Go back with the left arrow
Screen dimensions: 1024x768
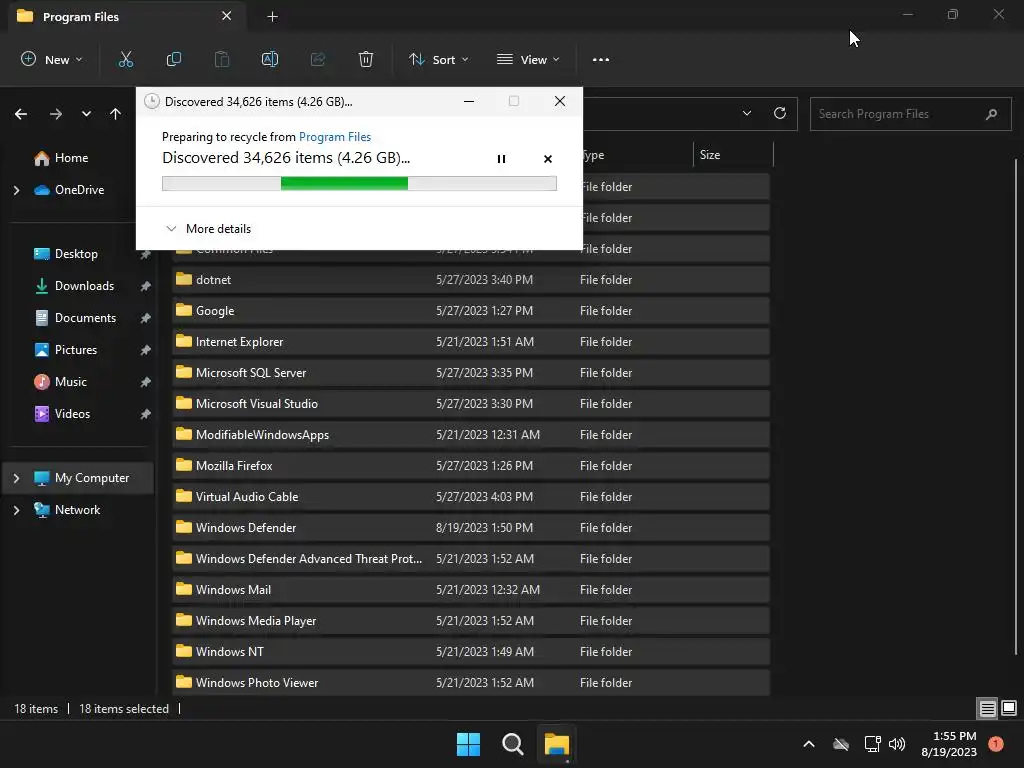(21, 114)
